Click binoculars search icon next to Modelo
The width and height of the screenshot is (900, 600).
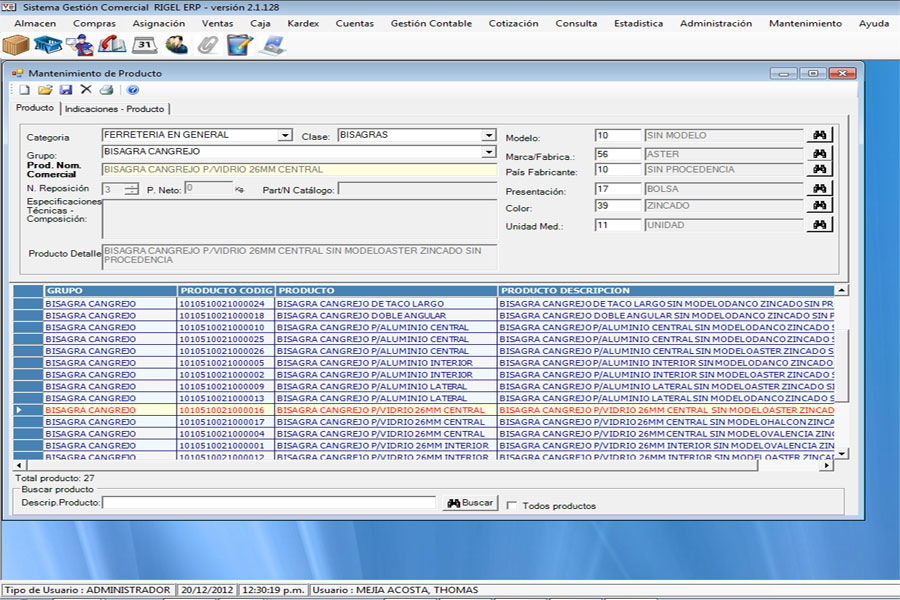(820, 136)
